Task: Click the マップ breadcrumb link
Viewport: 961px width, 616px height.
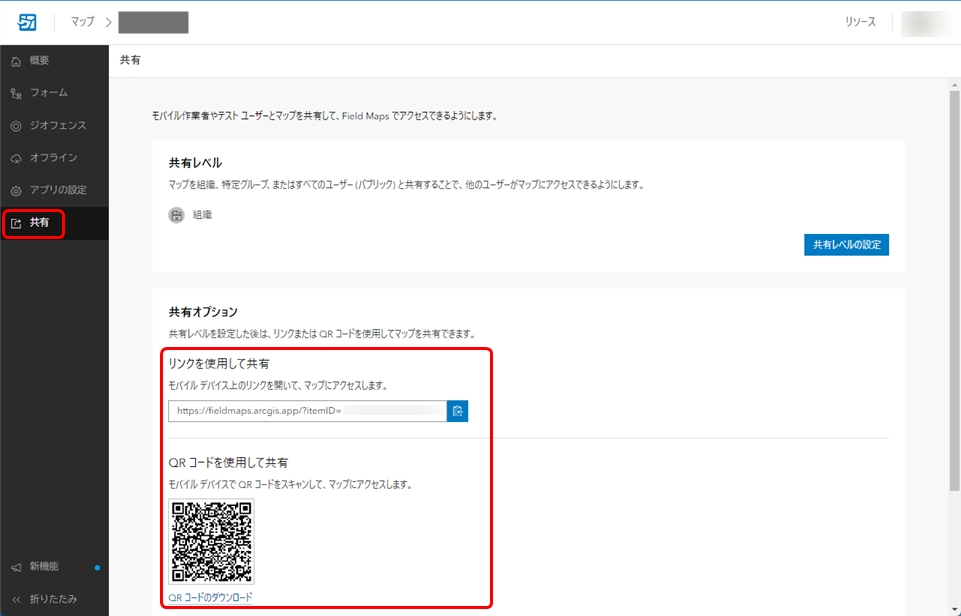Action: pyautogui.click(x=83, y=22)
